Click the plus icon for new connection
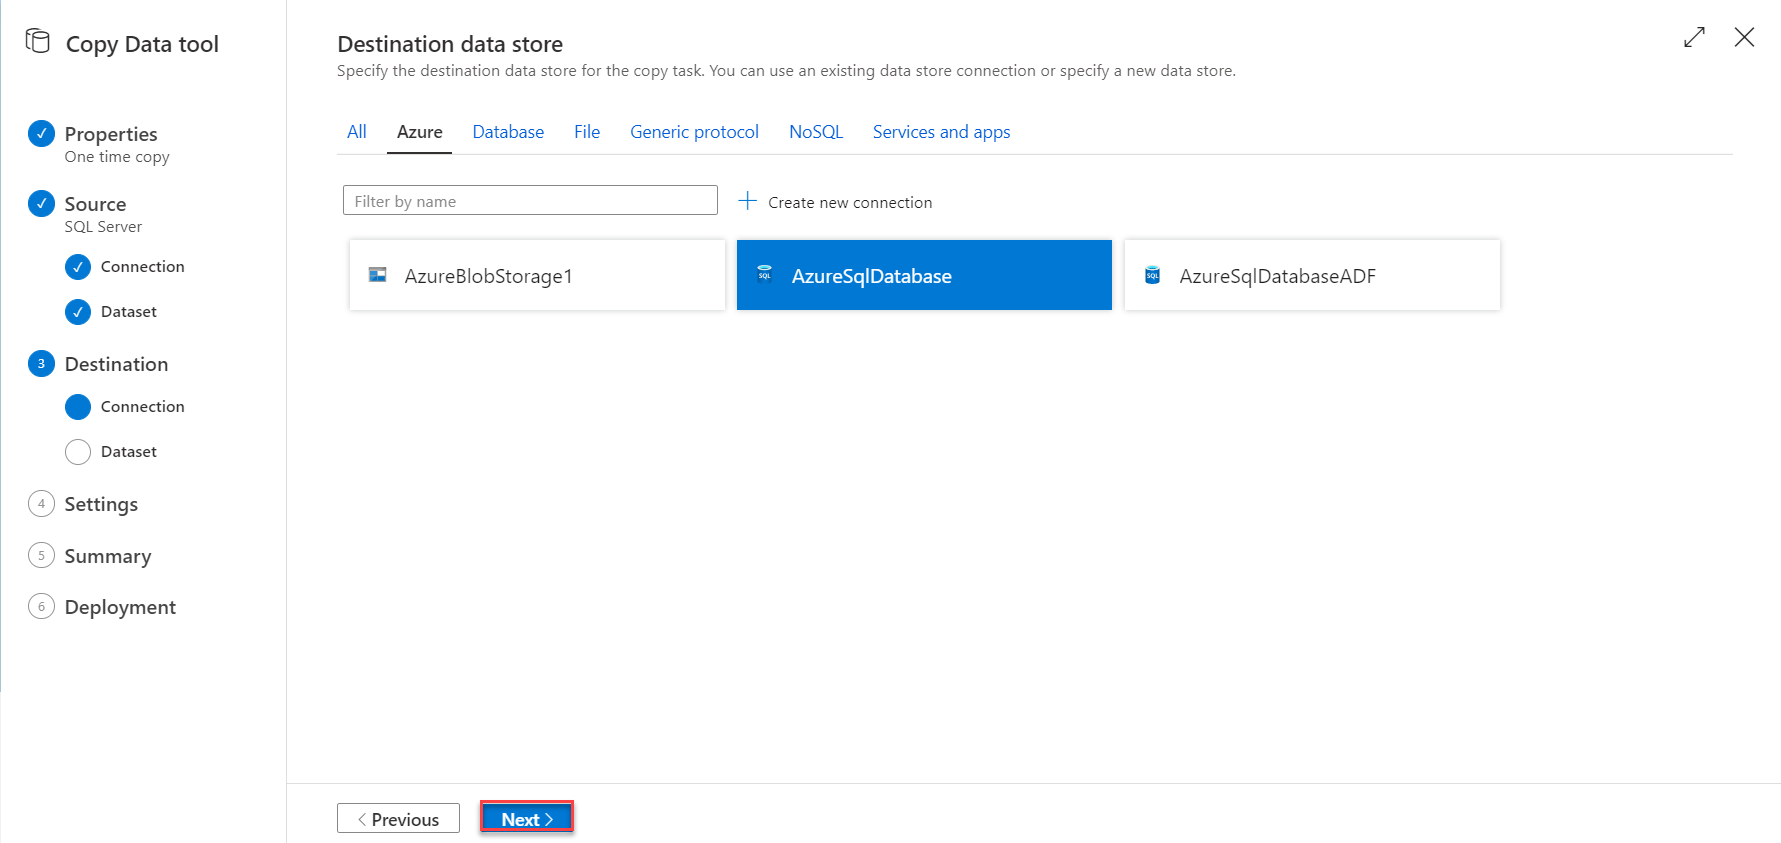Image resolution: width=1781 pixels, height=843 pixels. tap(747, 201)
